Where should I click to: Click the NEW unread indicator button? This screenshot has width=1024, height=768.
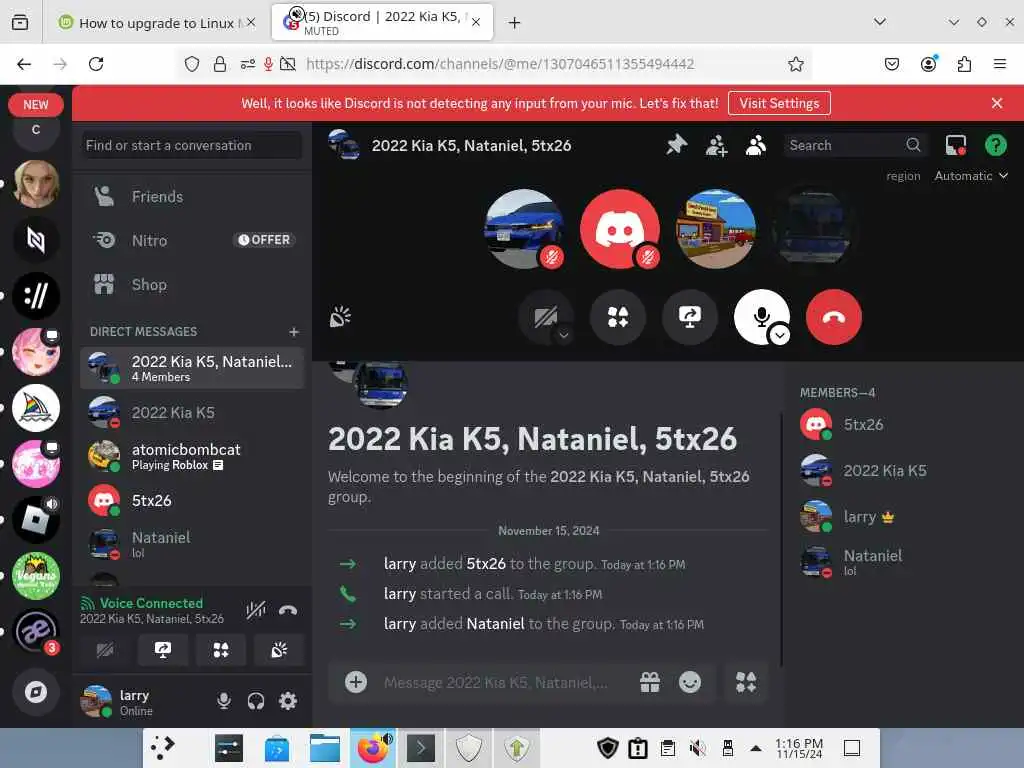pyautogui.click(x=36, y=104)
